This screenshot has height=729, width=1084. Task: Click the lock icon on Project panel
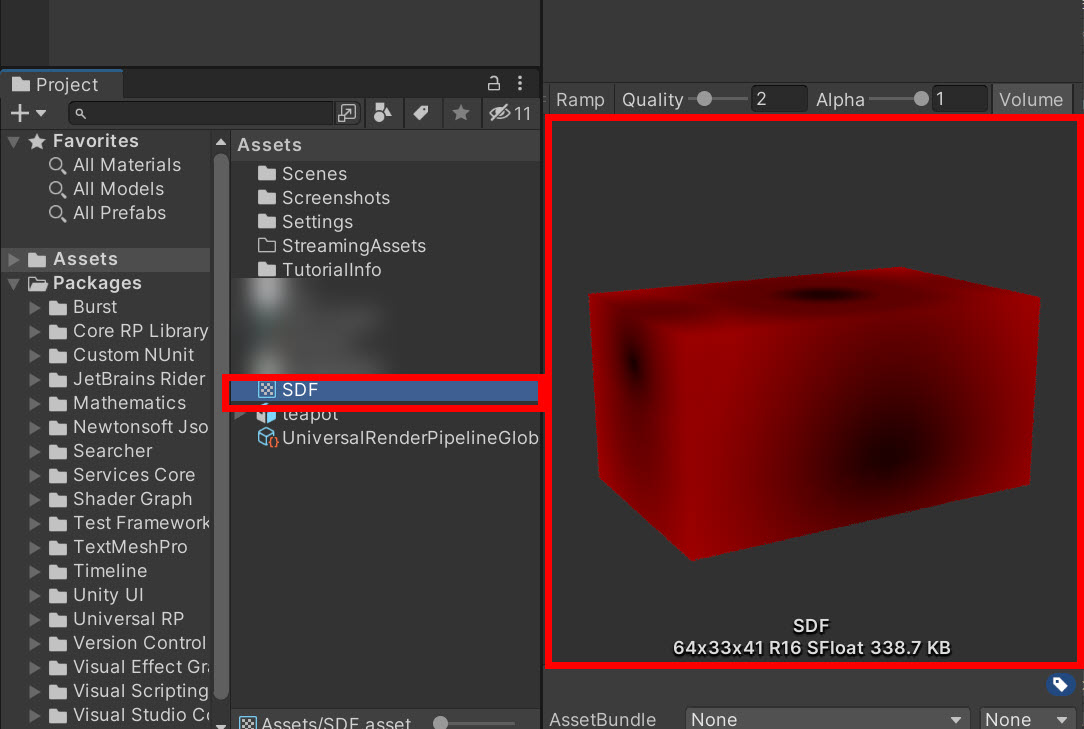point(494,84)
